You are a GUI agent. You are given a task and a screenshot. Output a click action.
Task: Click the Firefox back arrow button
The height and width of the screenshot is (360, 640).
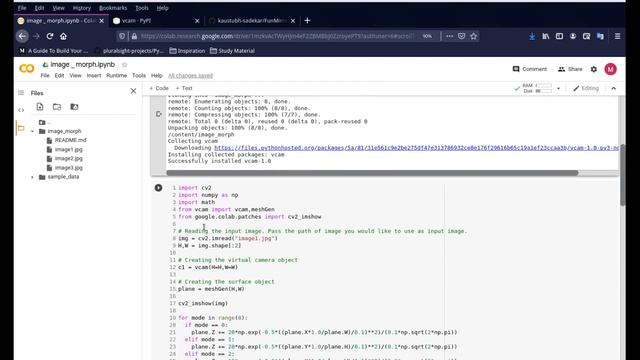(x=22, y=36)
